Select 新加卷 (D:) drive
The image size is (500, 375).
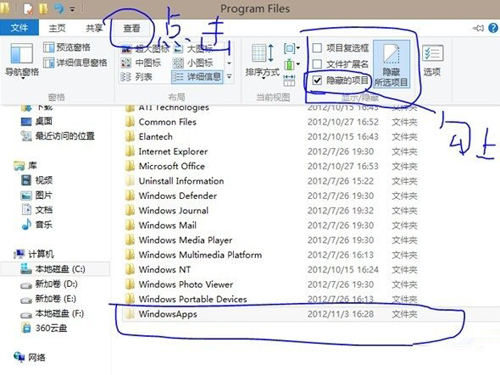point(49,284)
